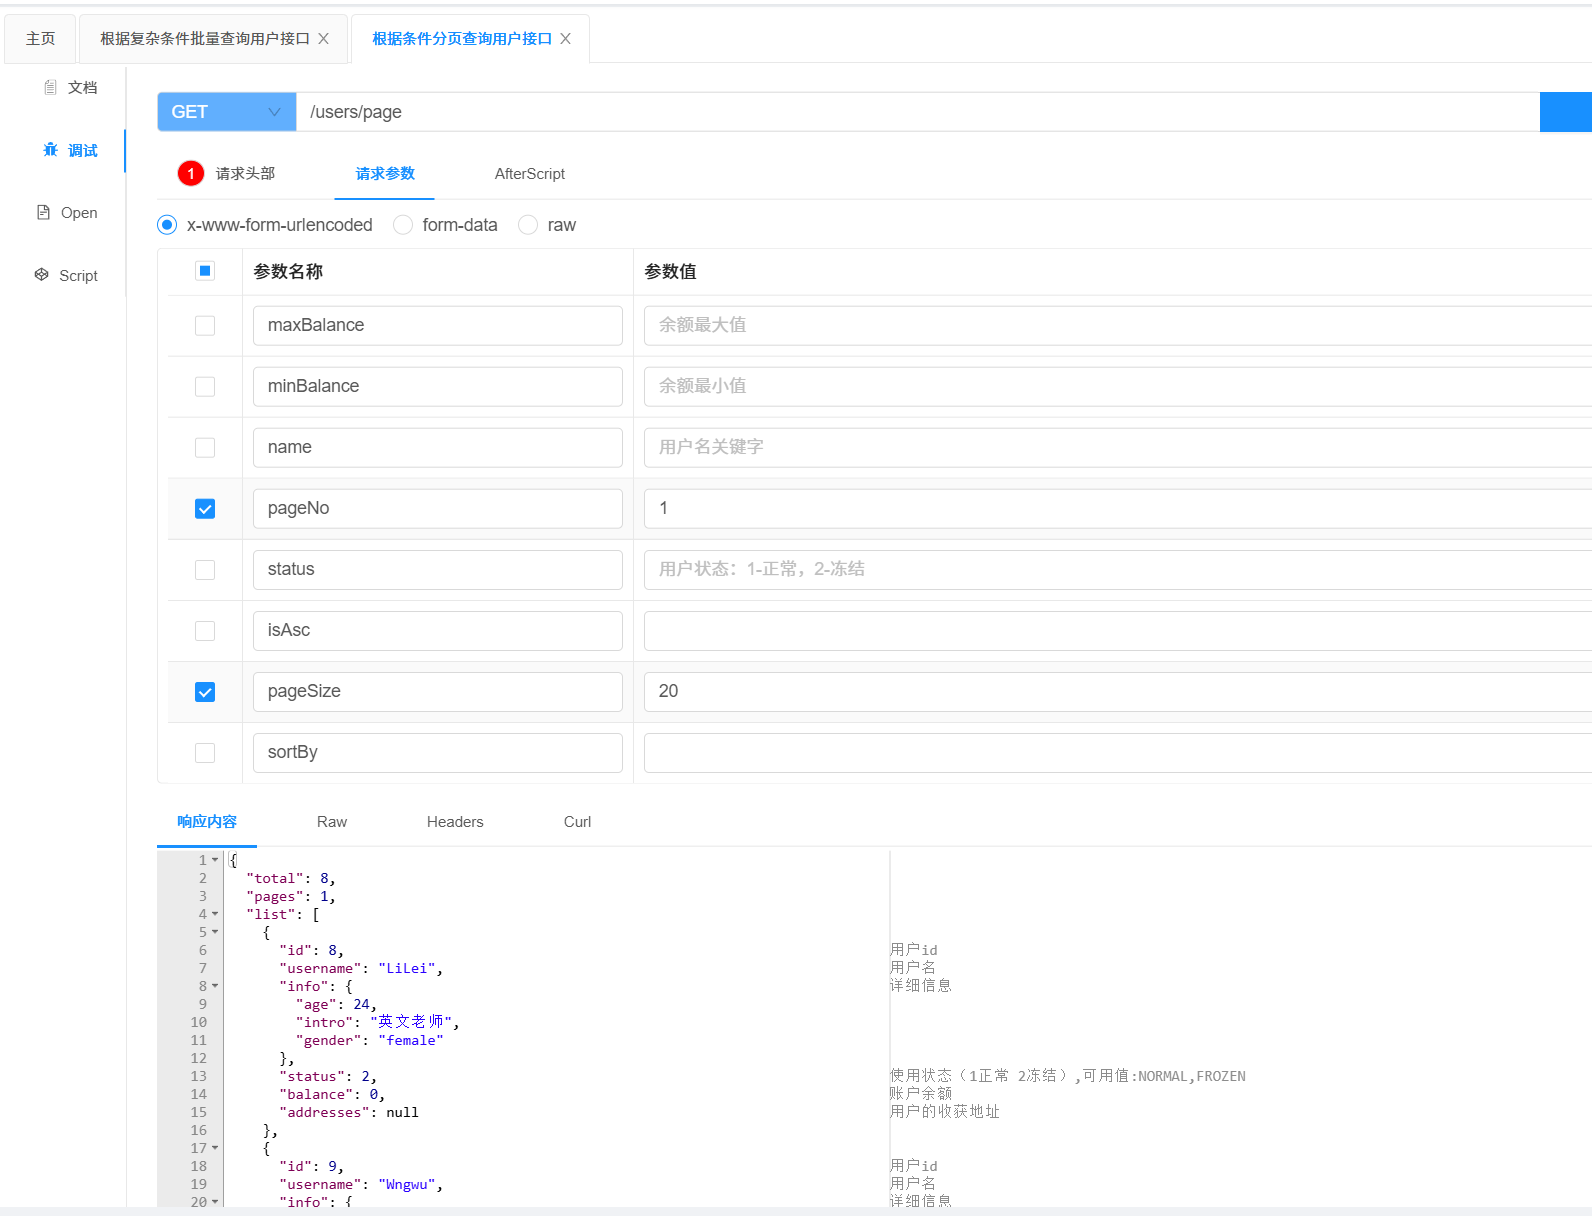Open the 文档 document sidebar item

70,87
